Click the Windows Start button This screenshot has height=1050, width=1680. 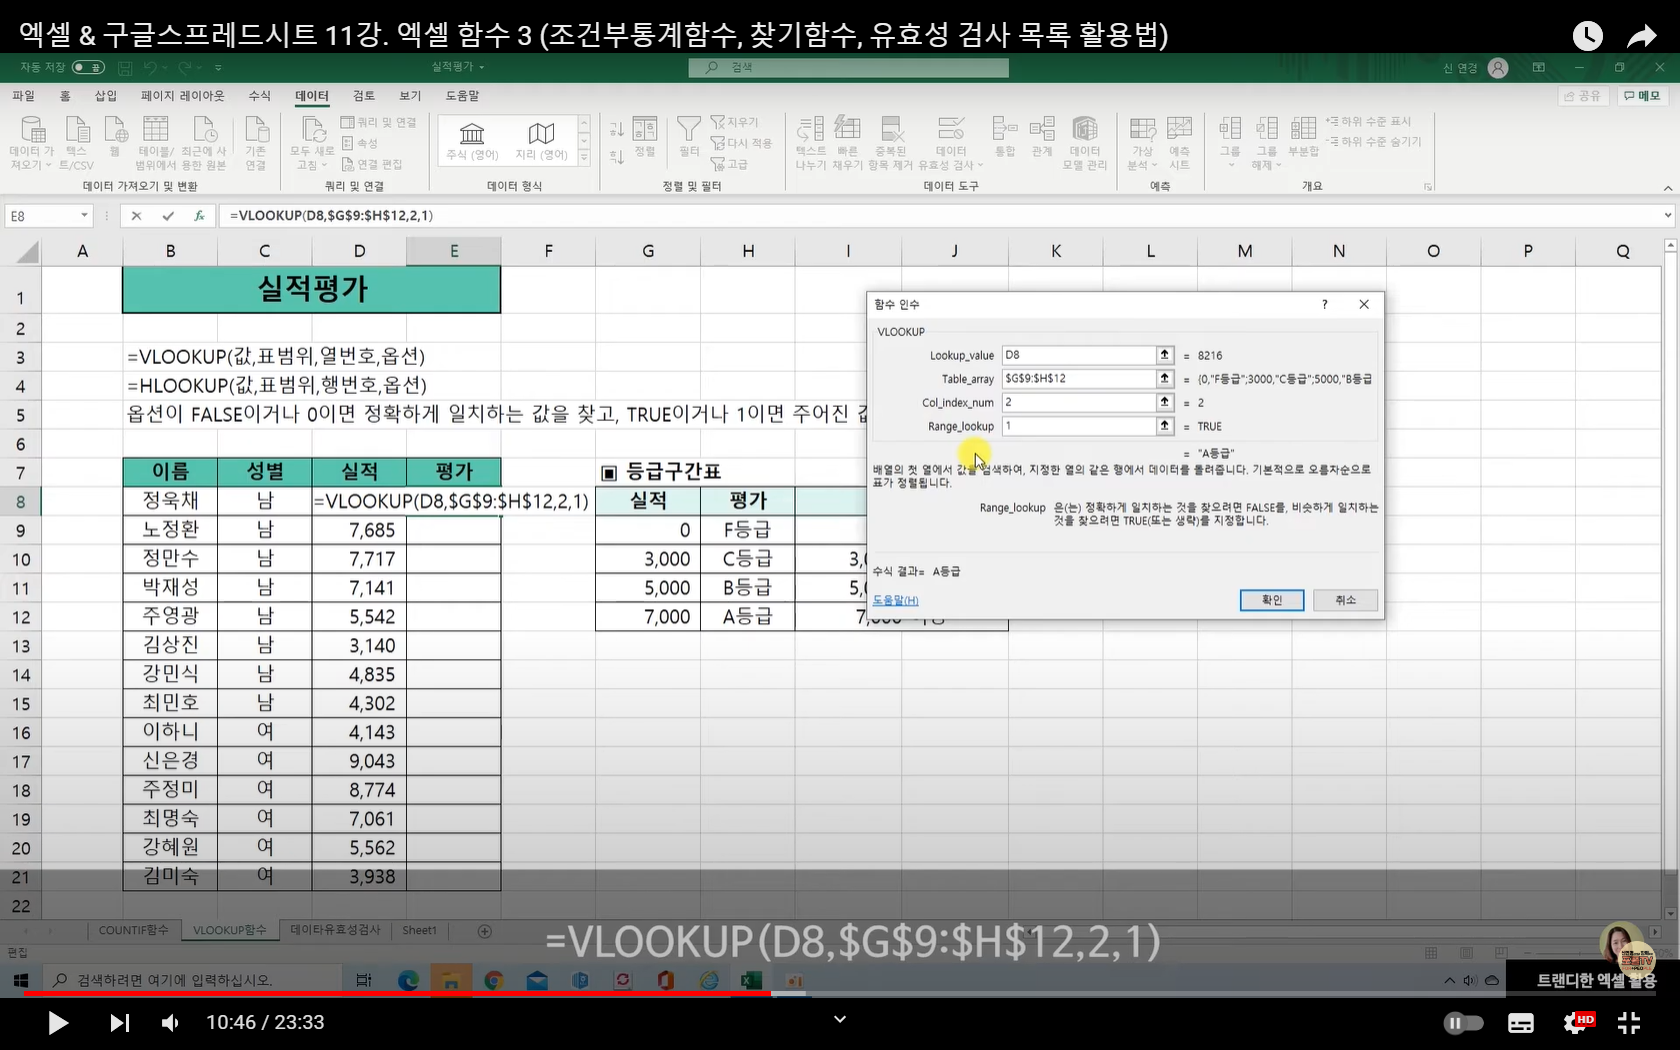(21, 980)
